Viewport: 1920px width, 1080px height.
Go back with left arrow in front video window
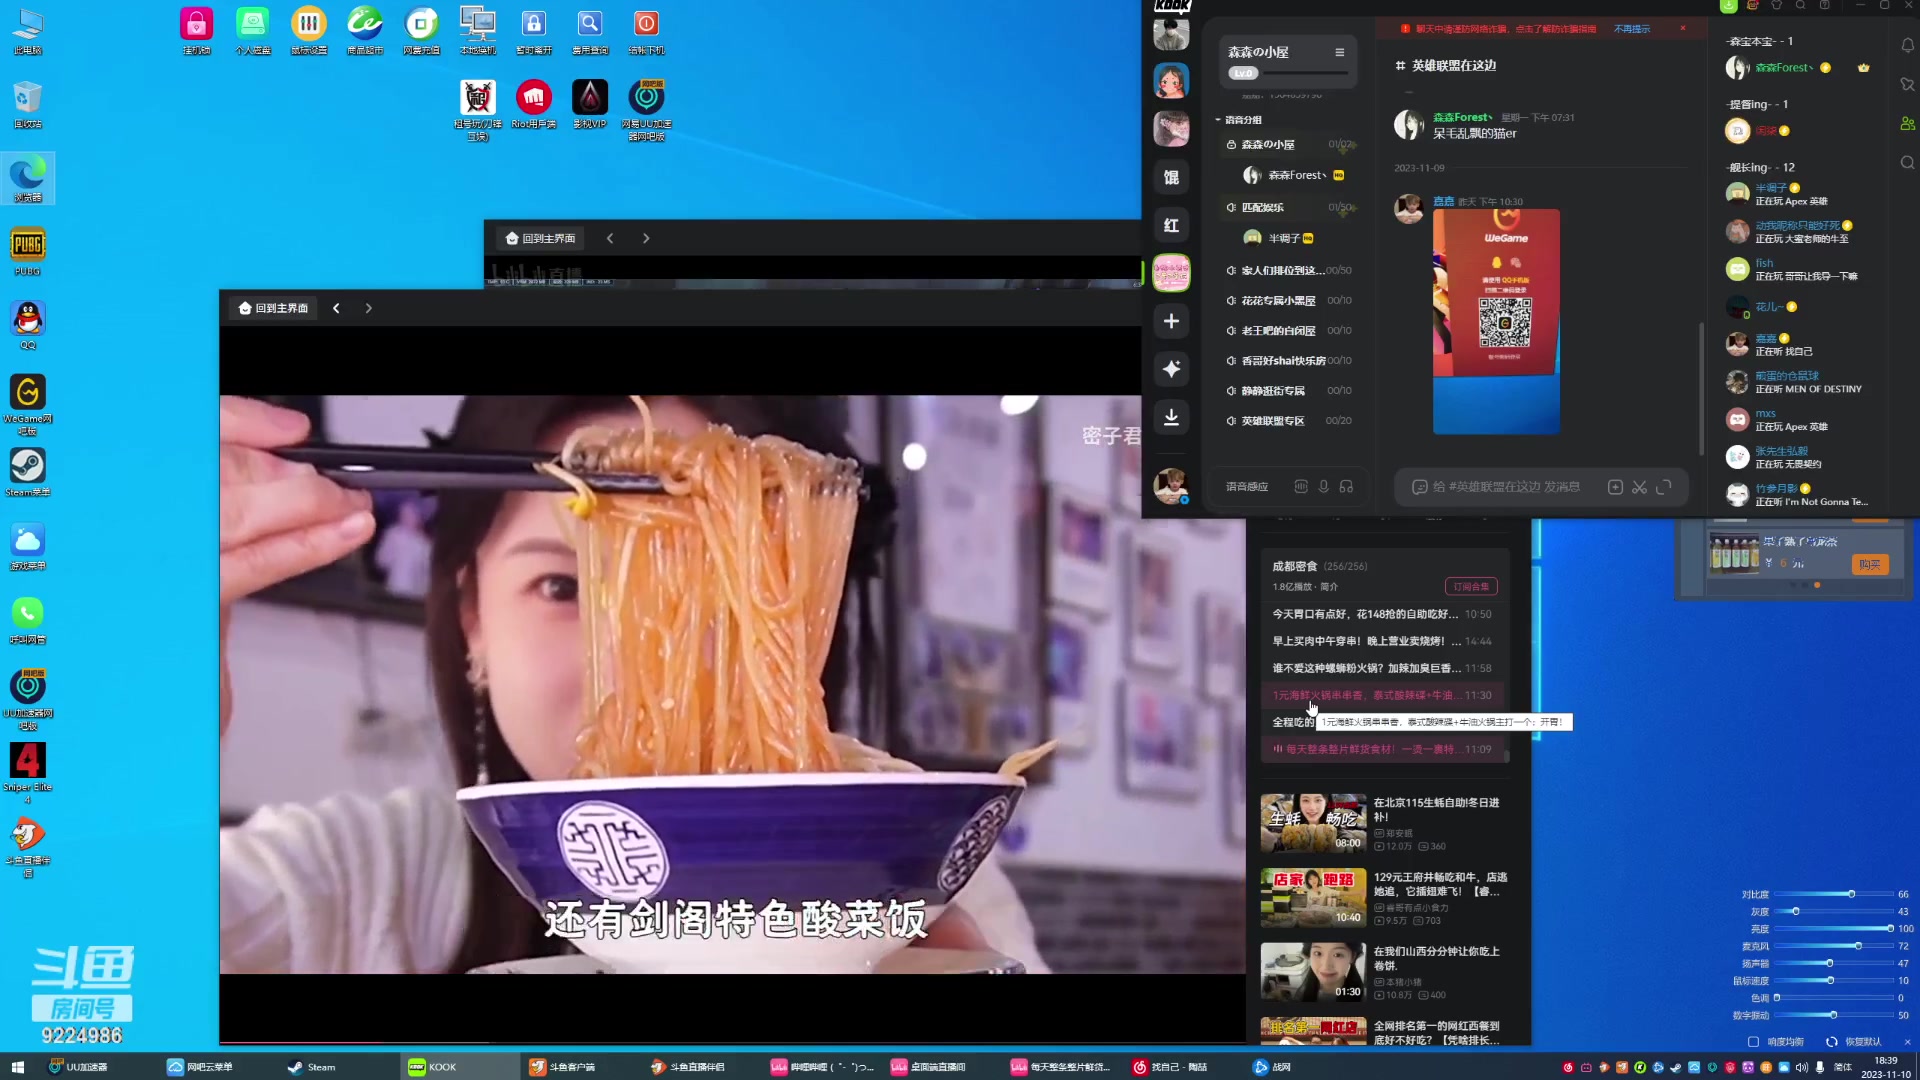pos(336,308)
